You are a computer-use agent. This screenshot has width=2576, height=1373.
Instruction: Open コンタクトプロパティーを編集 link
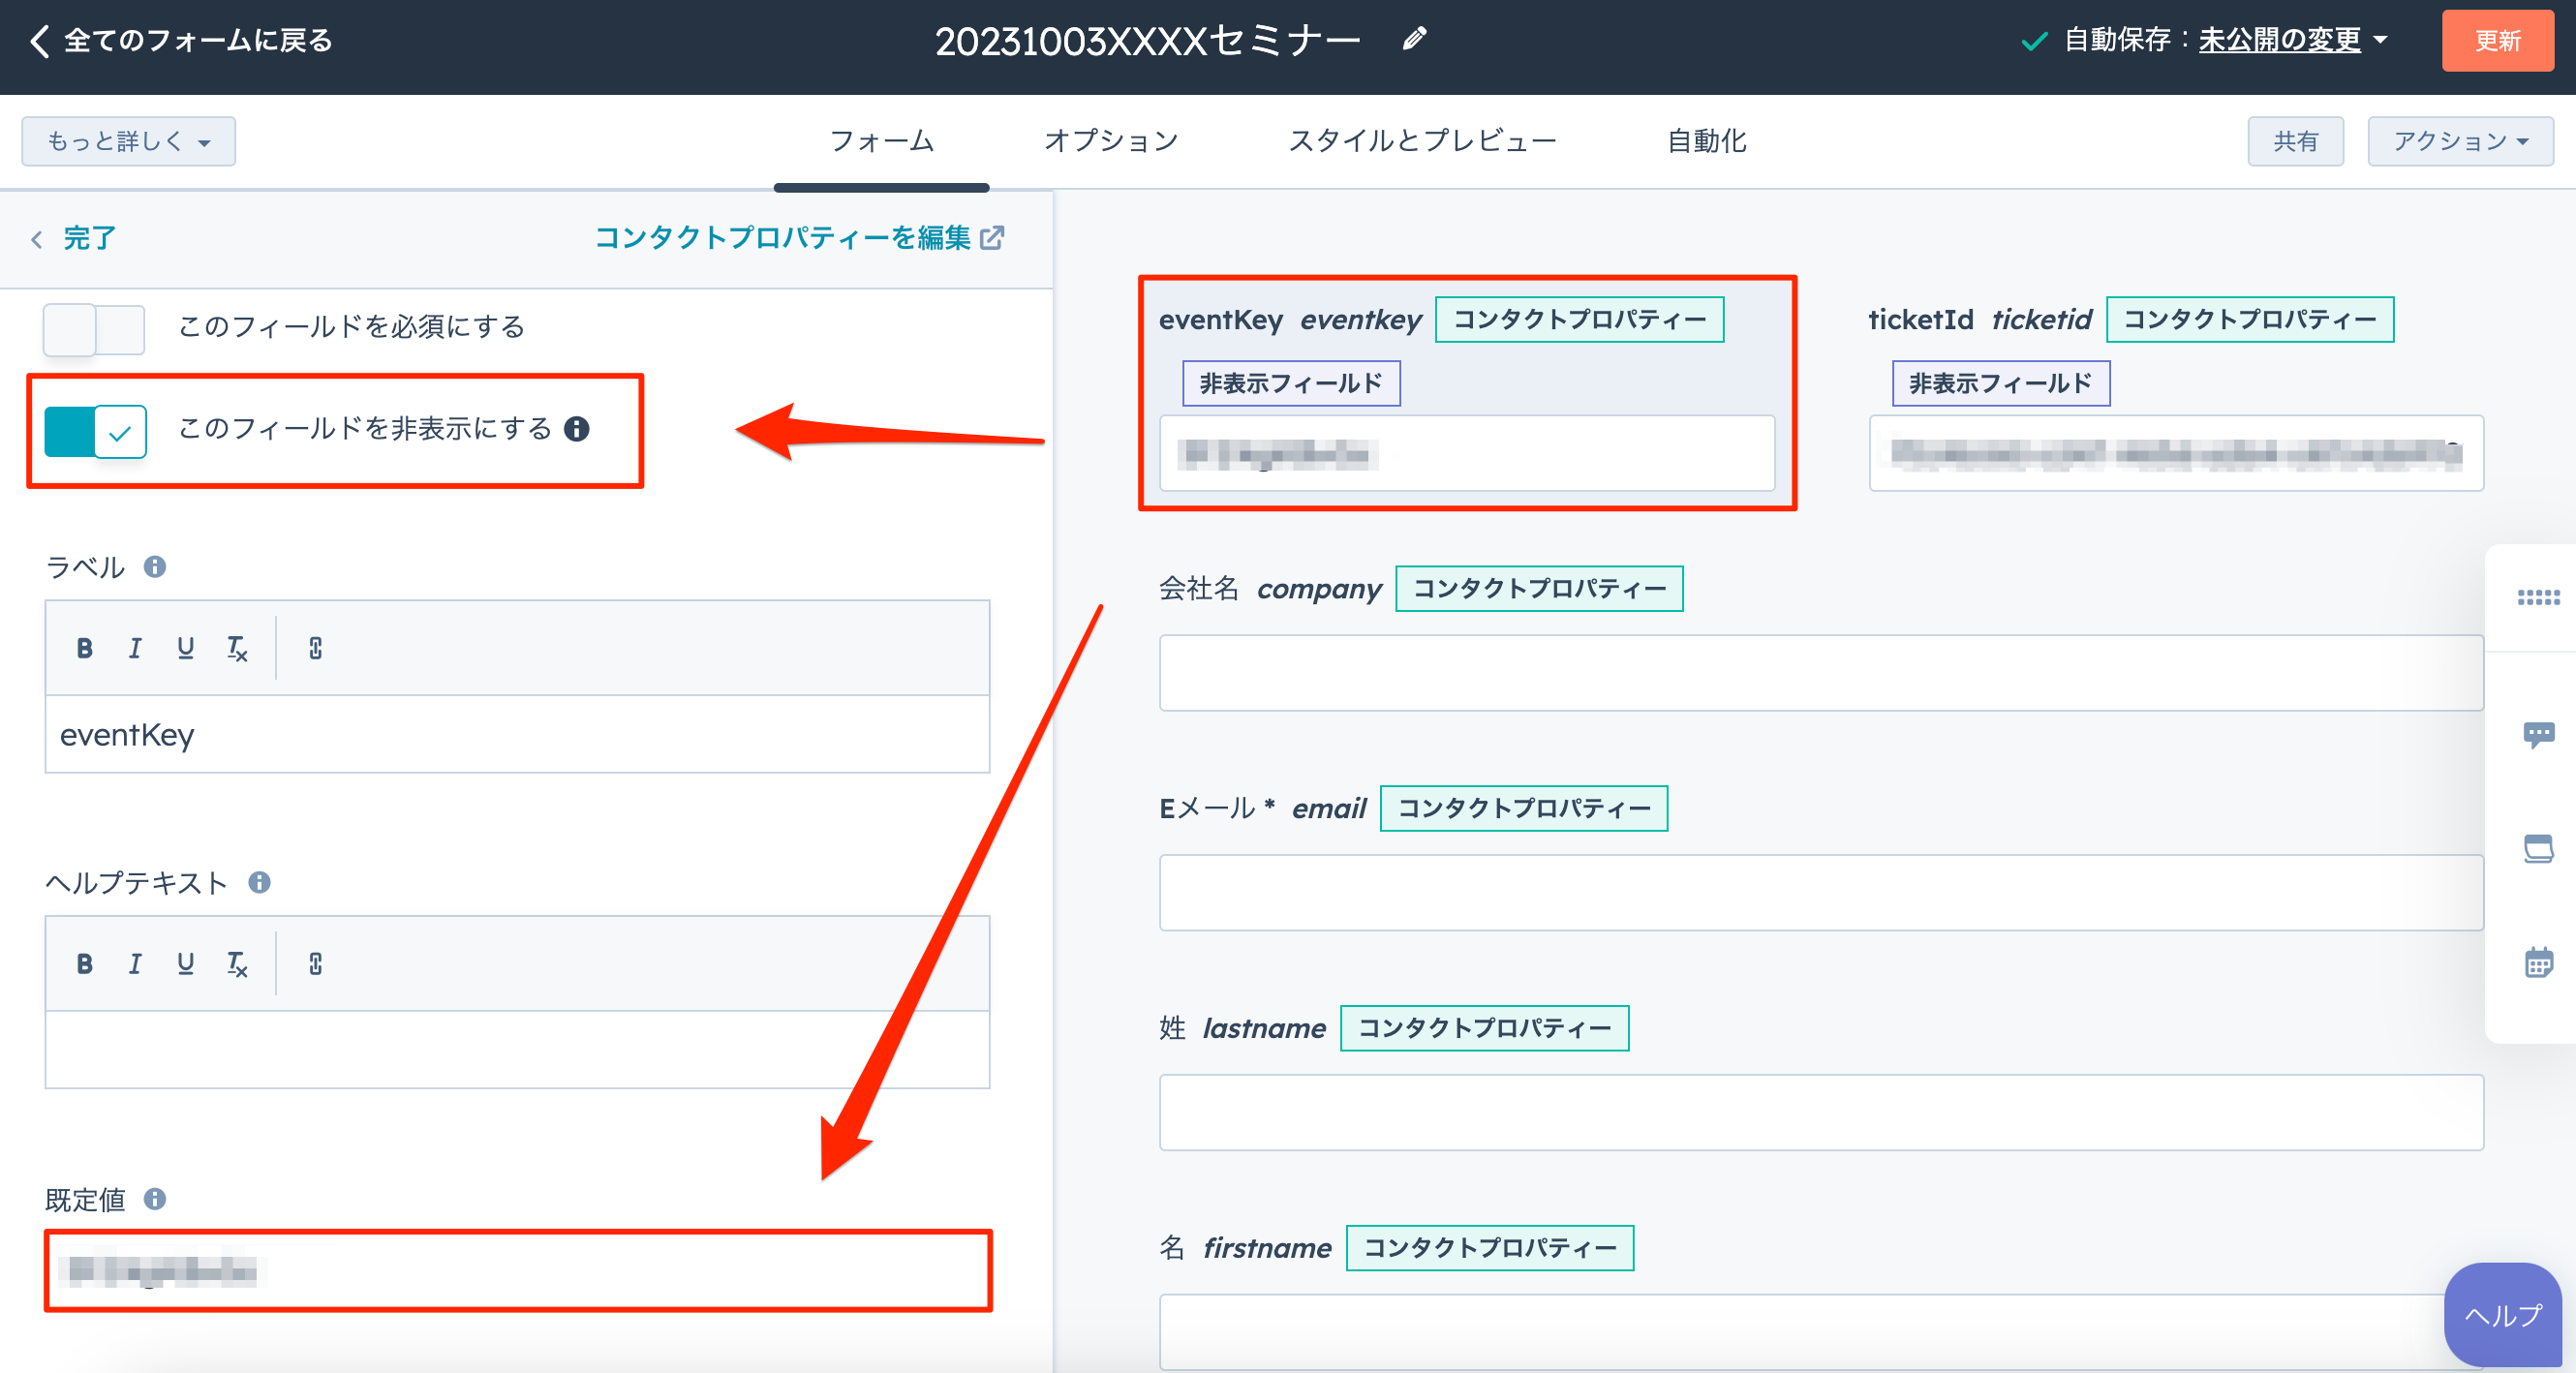click(782, 237)
